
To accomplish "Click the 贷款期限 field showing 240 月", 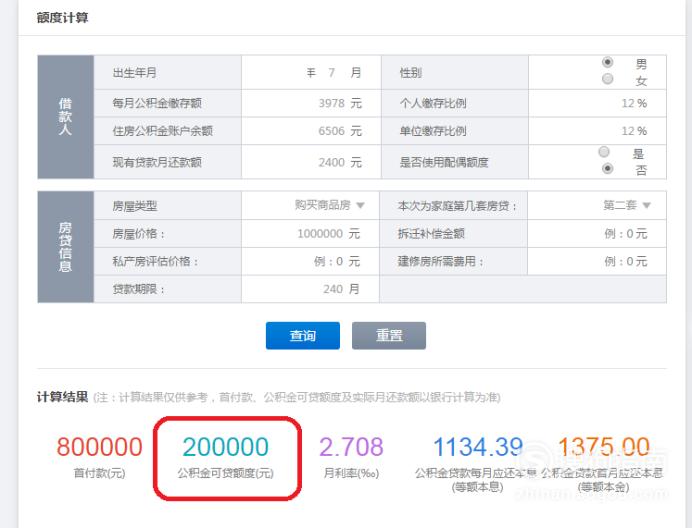I will pyautogui.click(x=310, y=289).
